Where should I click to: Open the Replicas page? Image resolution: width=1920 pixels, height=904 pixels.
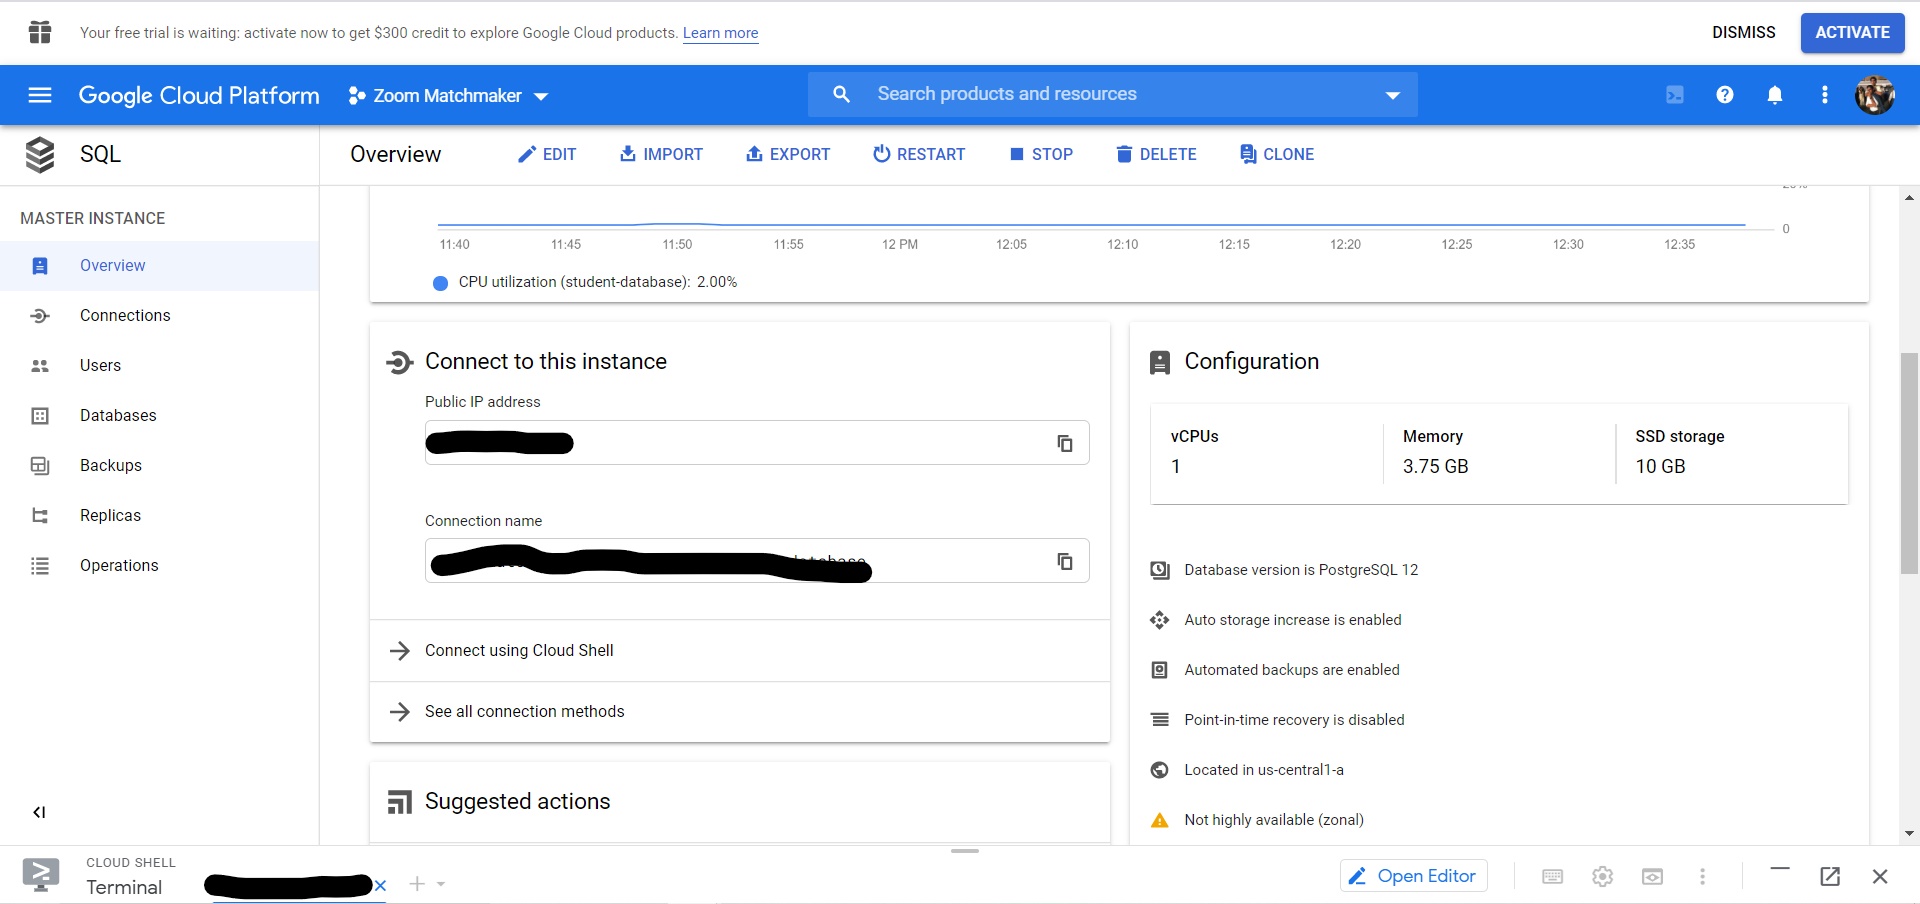pos(160,516)
